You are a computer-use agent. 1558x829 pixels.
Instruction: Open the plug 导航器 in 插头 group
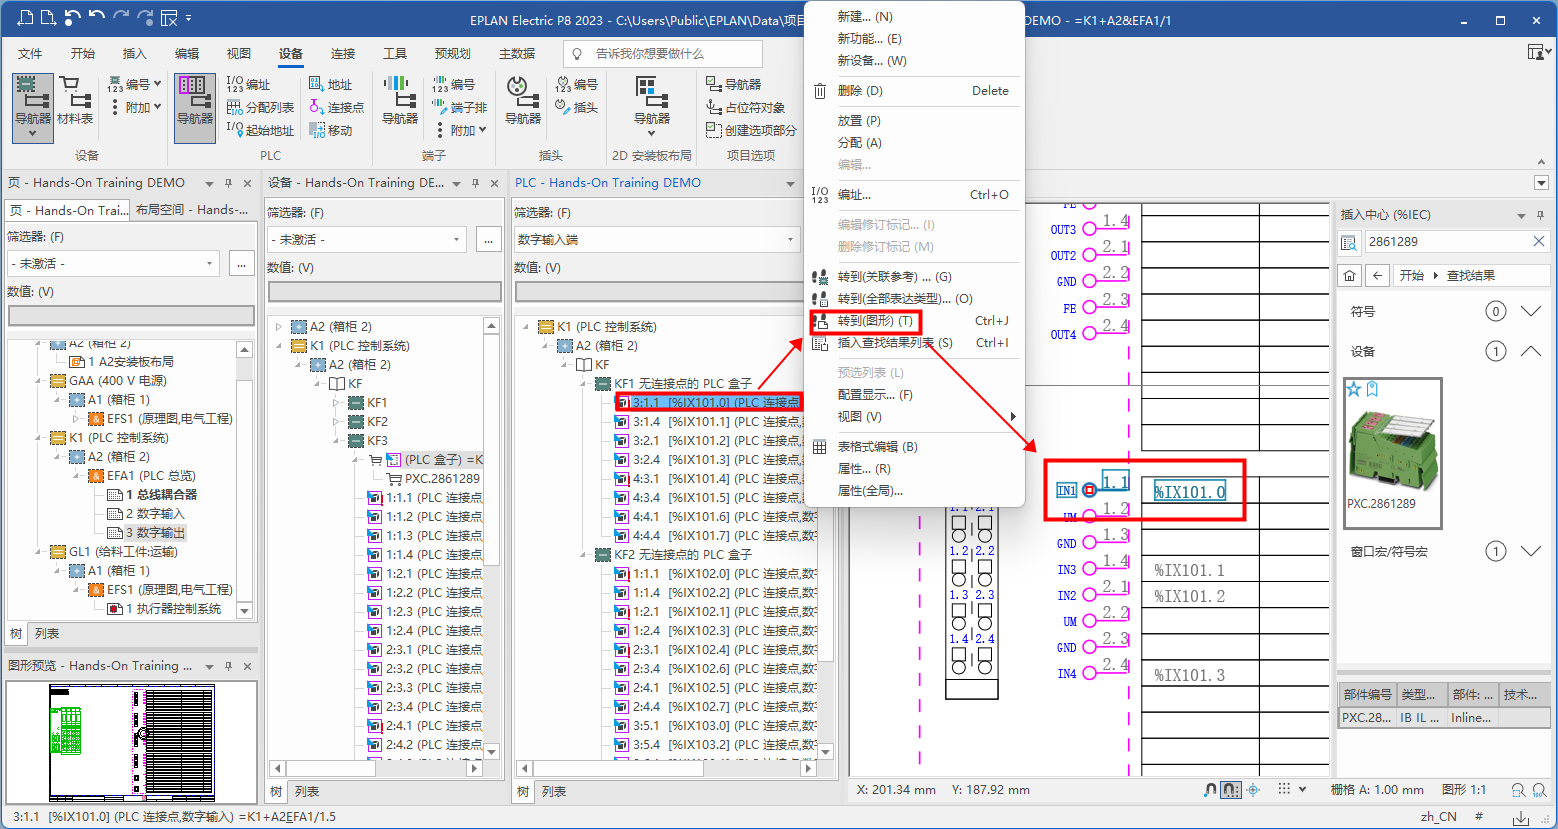pyautogui.click(x=522, y=100)
